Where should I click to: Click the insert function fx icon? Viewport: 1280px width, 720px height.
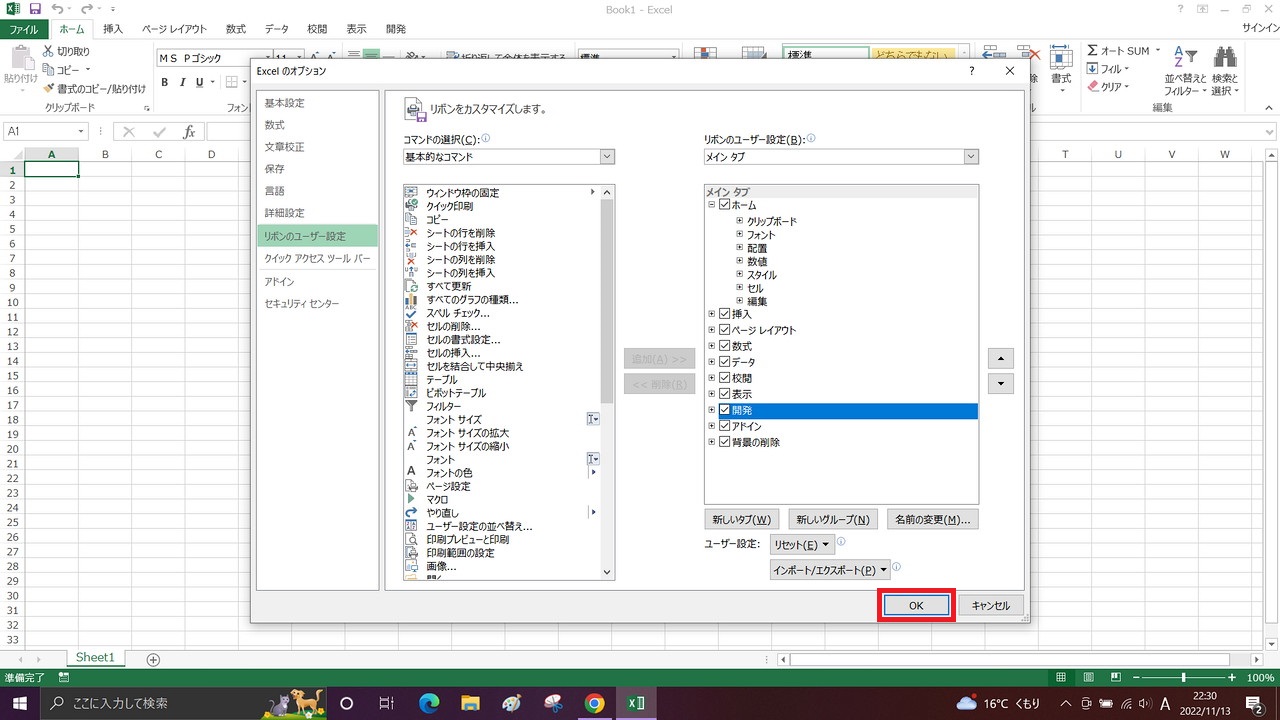point(189,132)
